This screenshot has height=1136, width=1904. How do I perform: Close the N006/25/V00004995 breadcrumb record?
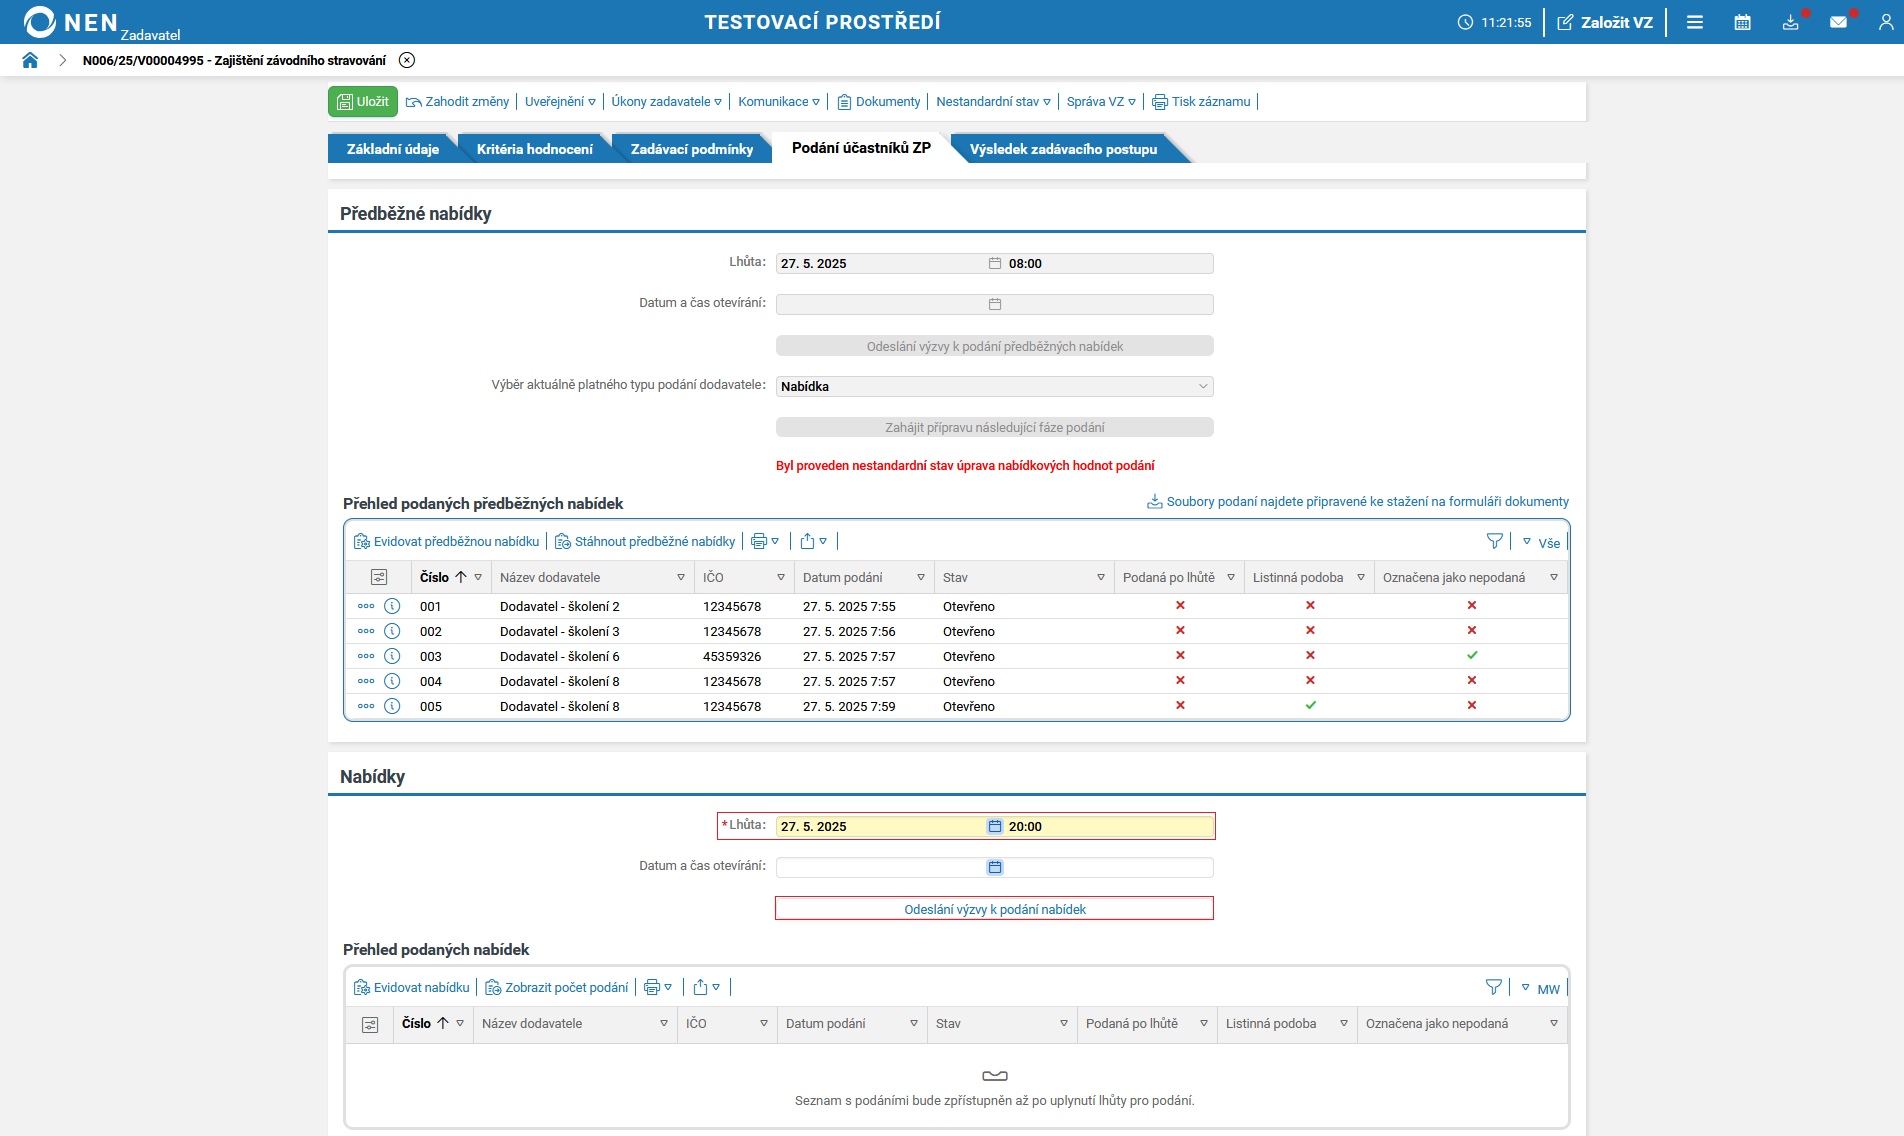407,60
